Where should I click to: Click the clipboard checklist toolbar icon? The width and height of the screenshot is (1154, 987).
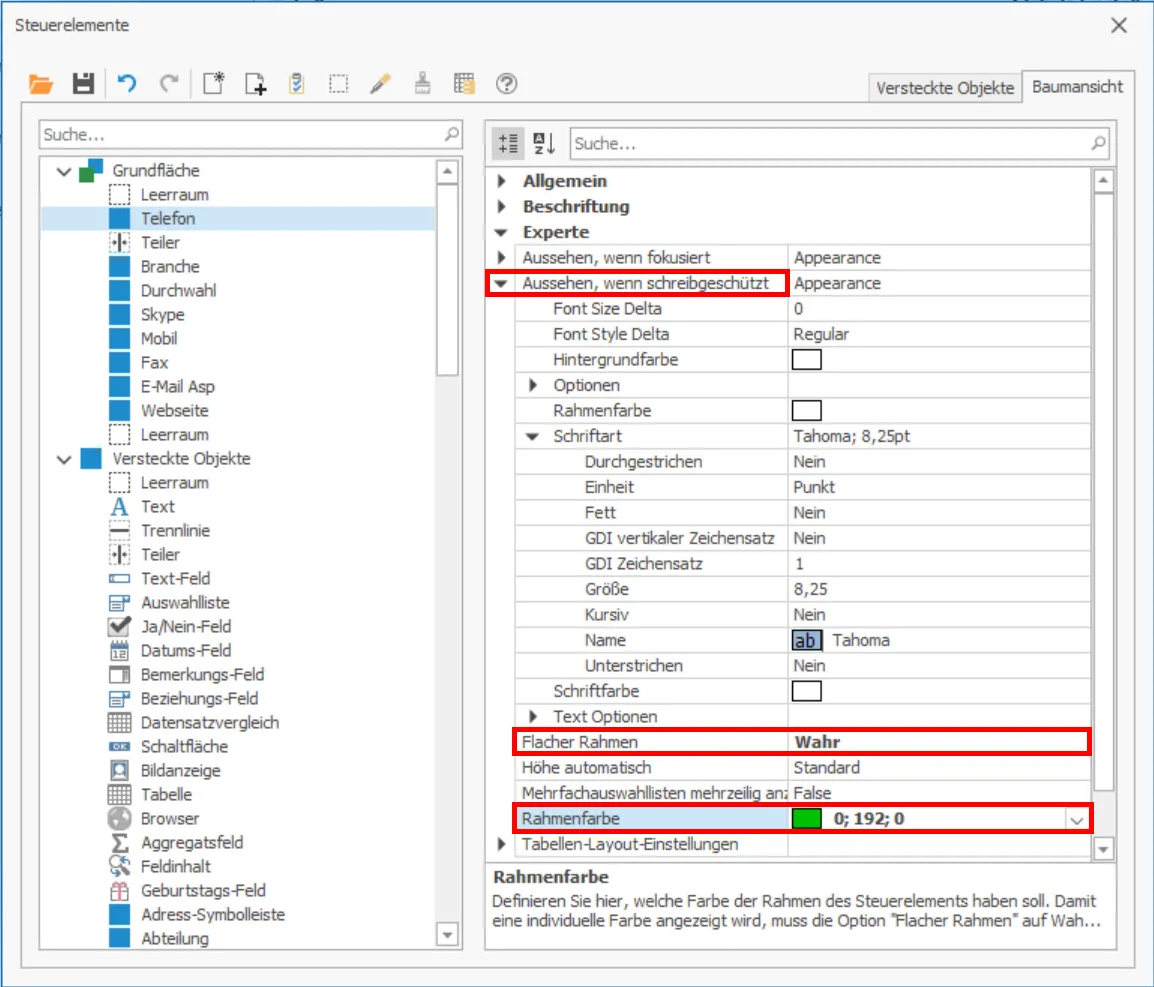click(x=297, y=84)
